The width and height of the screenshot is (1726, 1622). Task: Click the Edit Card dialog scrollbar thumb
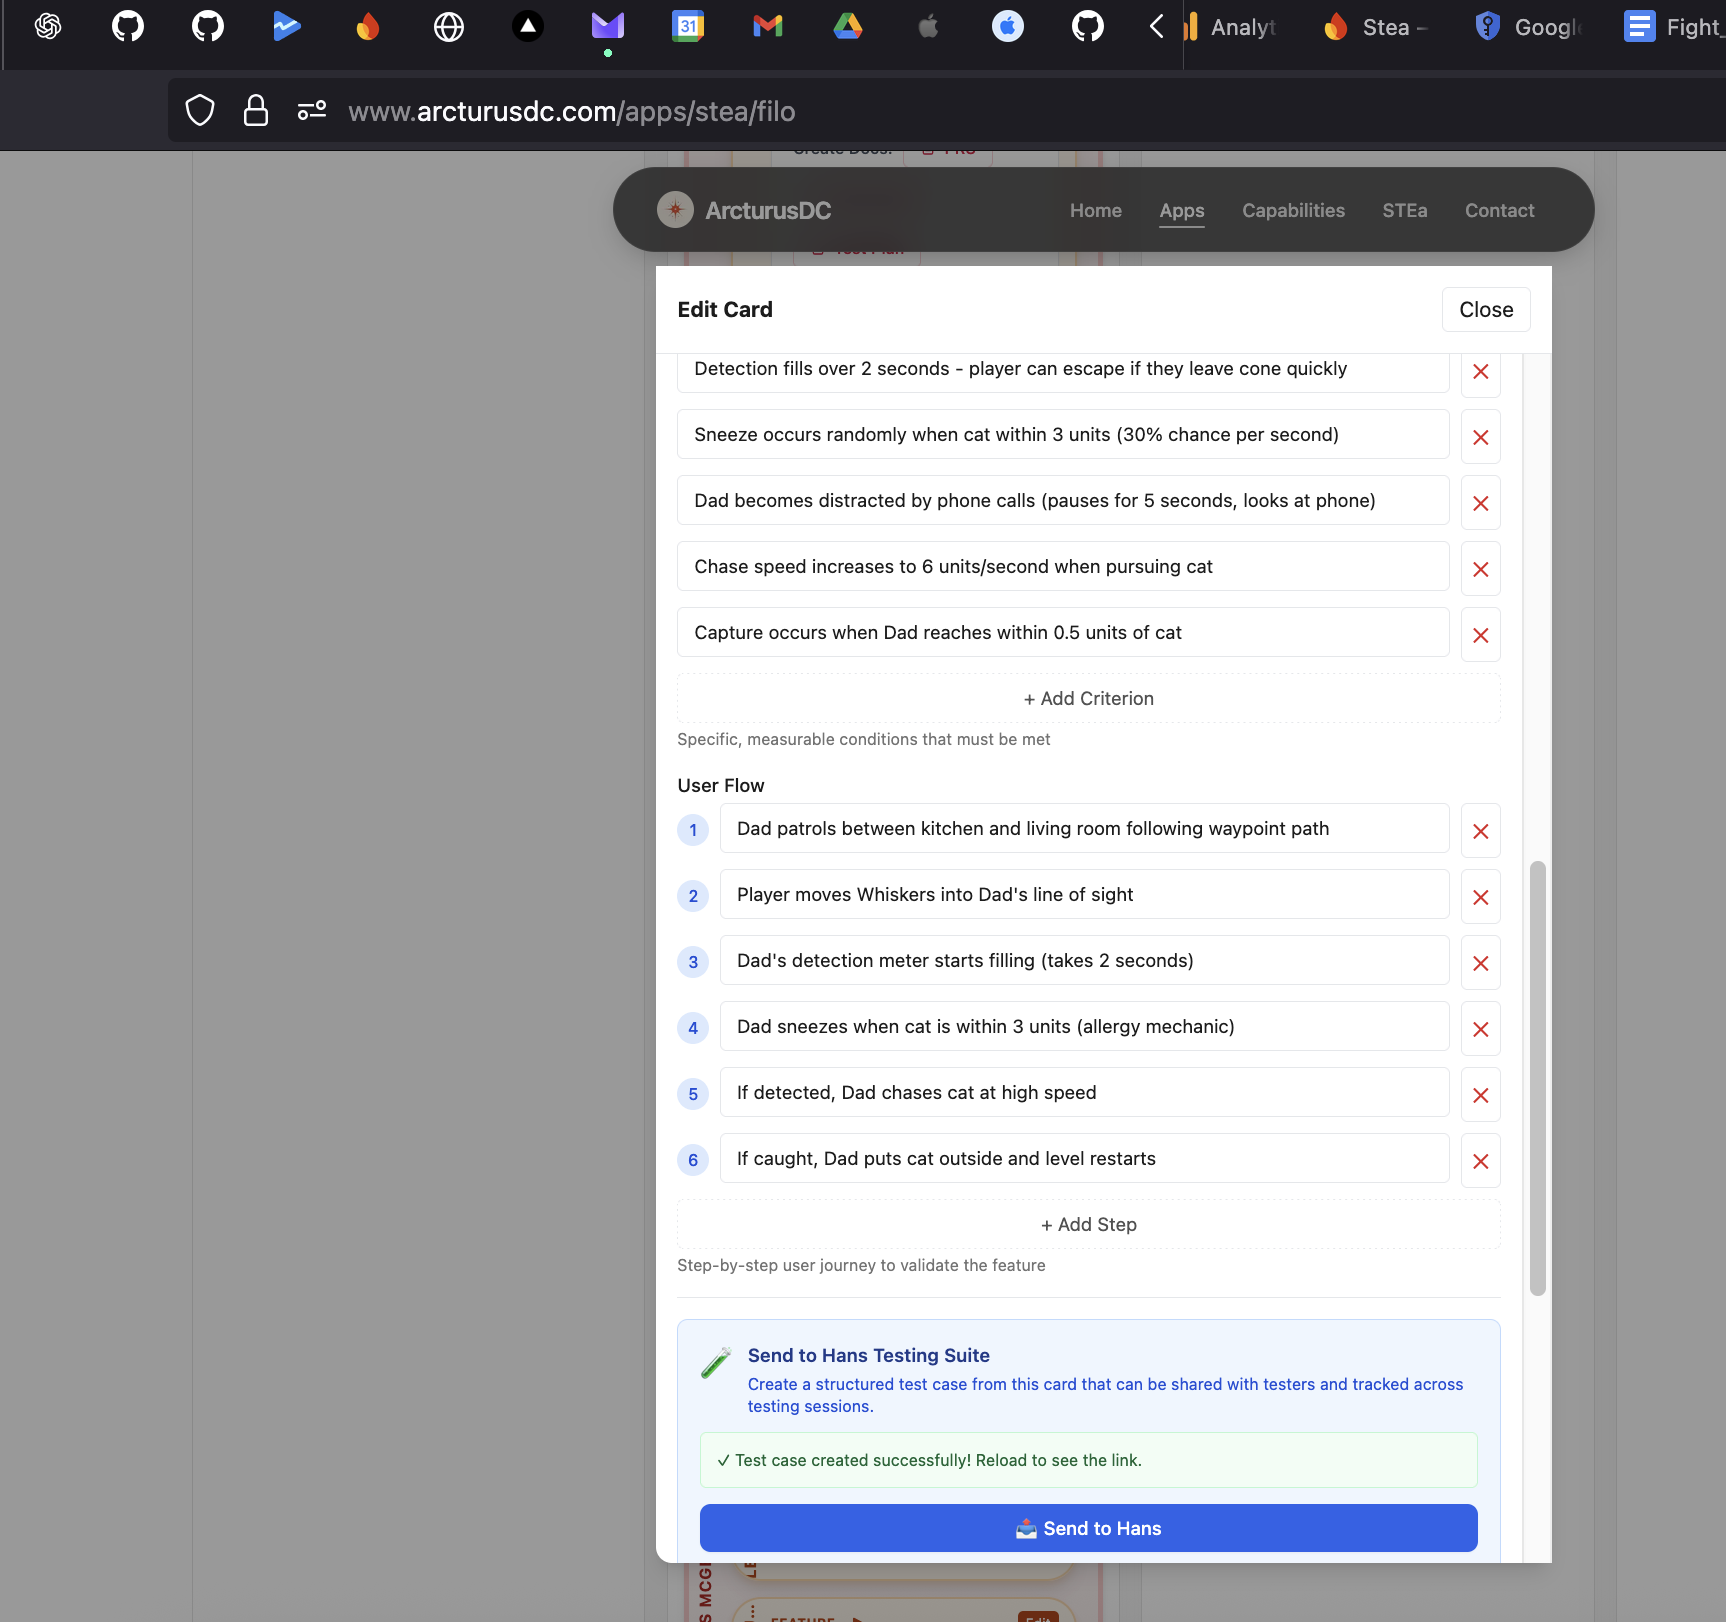click(x=1538, y=1079)
